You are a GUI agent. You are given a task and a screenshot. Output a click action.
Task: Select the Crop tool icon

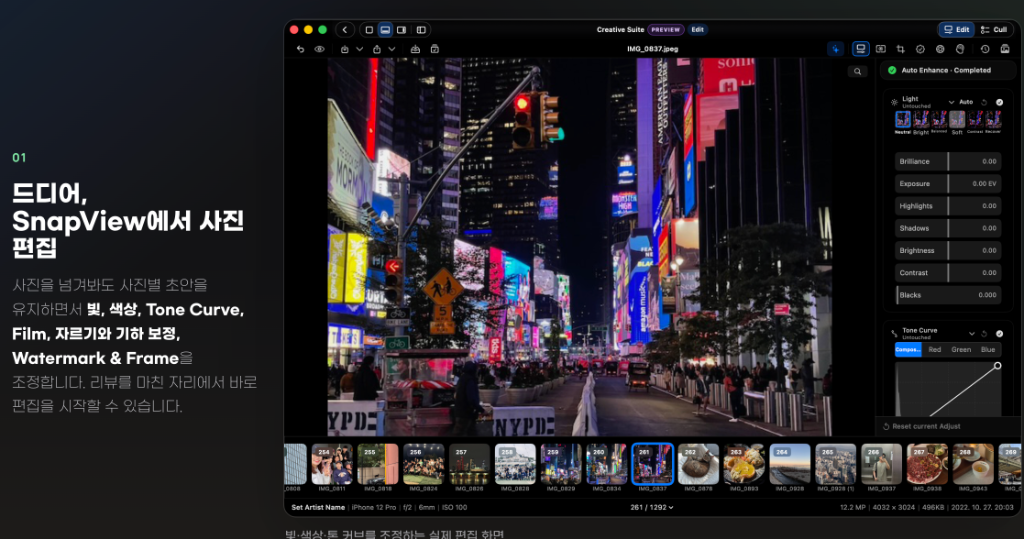[901, 49]
